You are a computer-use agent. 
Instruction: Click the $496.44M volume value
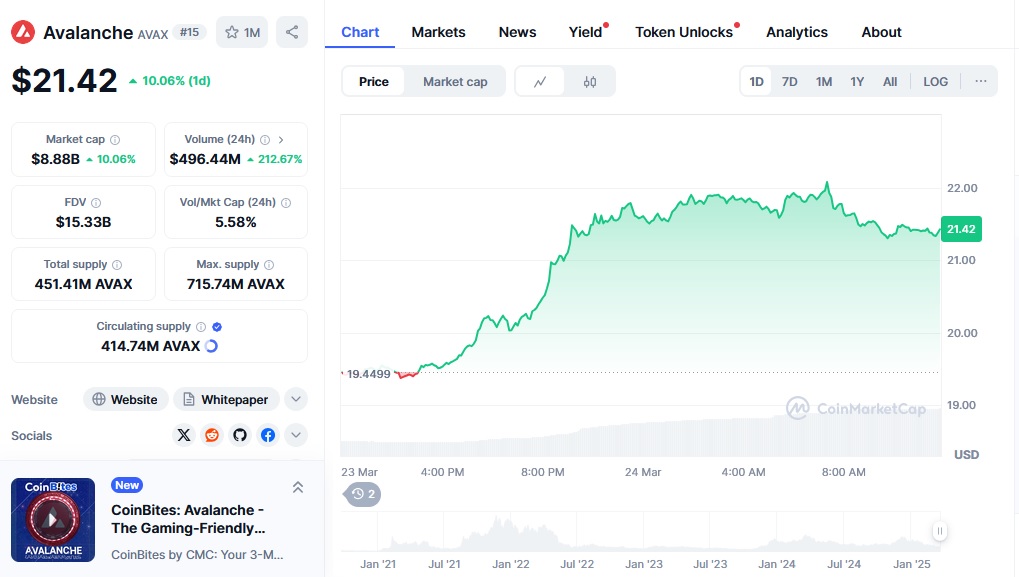tap(205, 159)
